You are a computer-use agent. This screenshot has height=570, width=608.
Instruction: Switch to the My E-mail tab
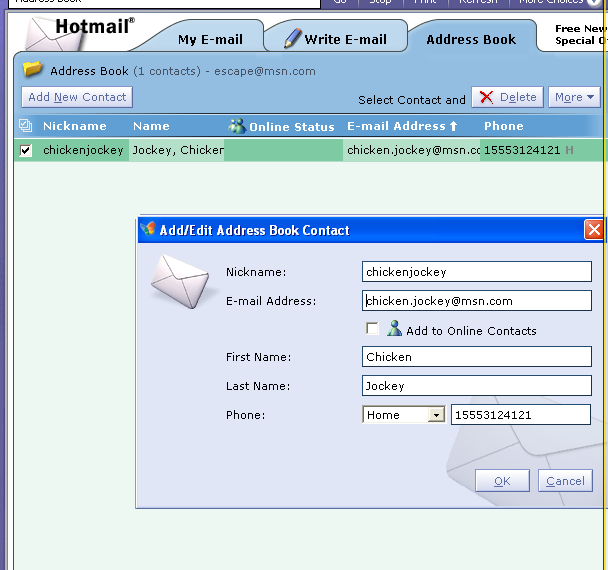point(210,39)
